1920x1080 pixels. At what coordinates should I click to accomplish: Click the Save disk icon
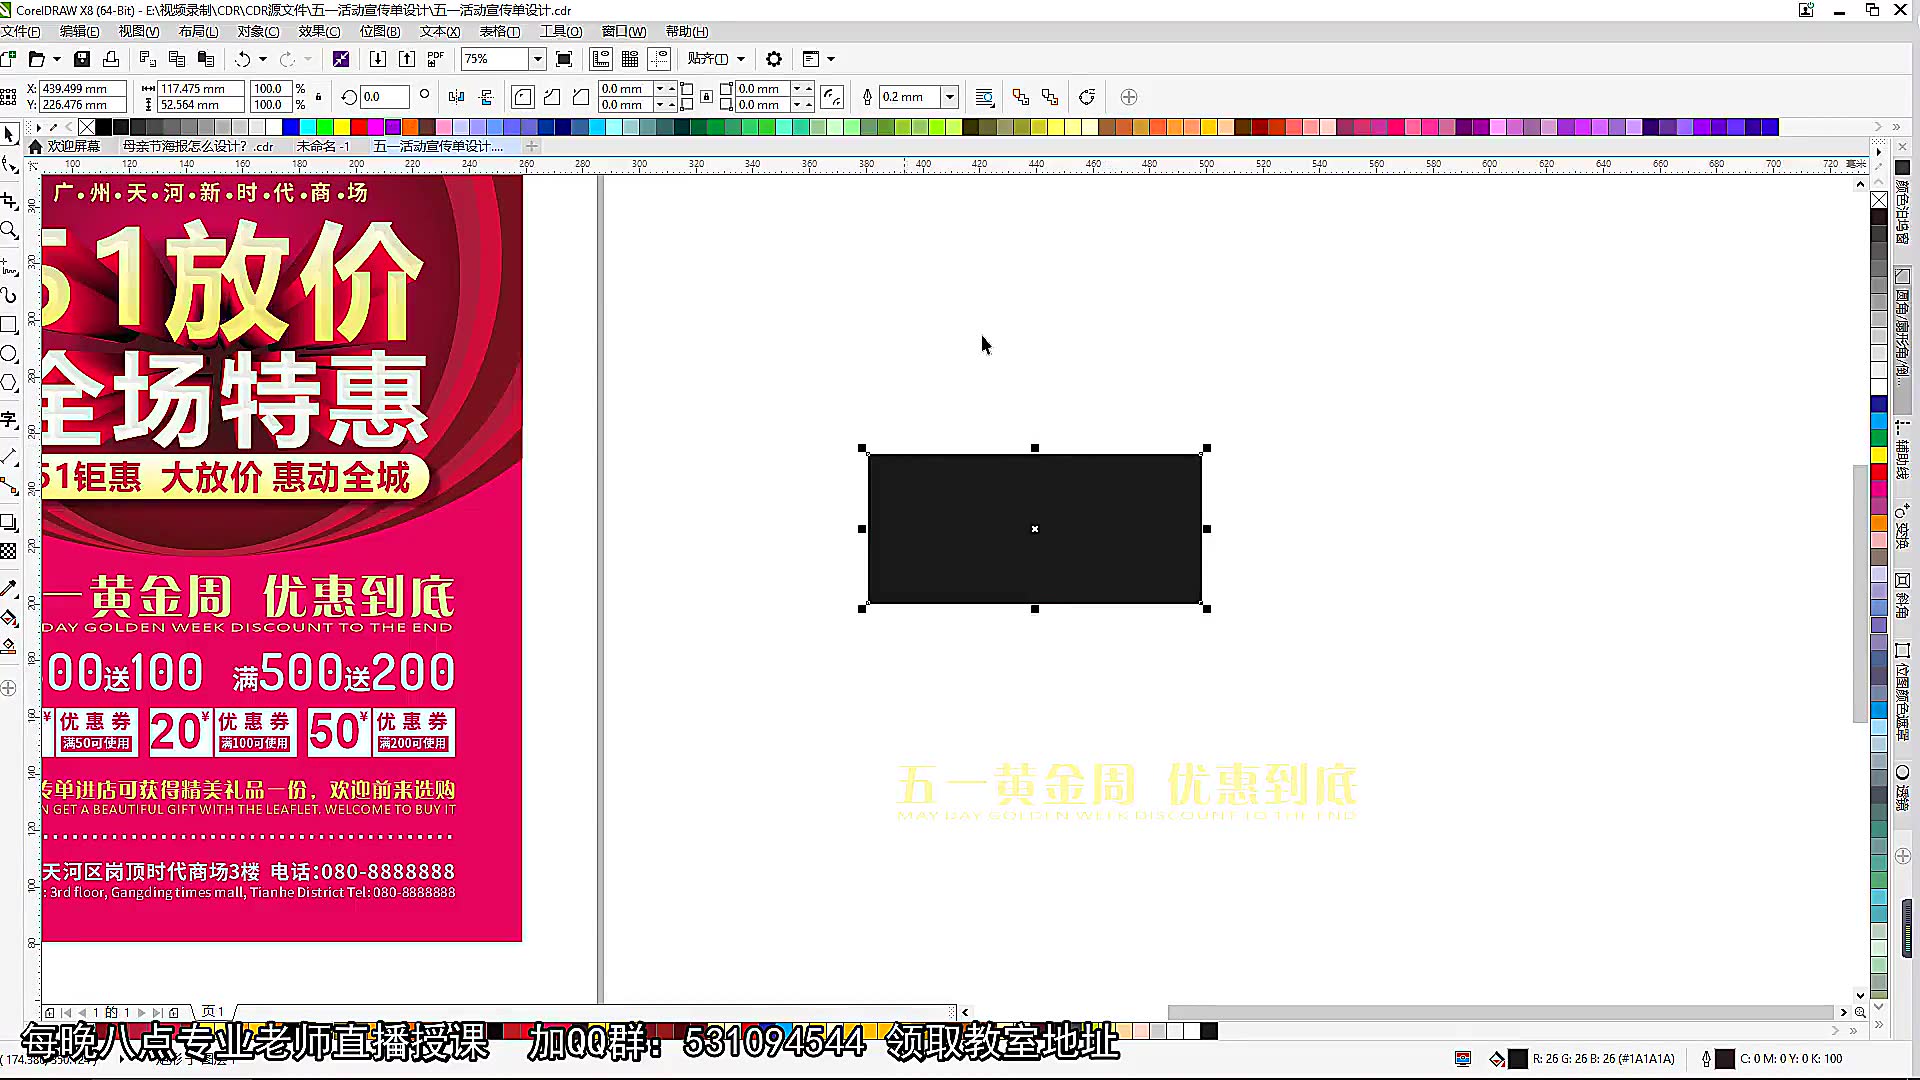click(x=82, y=59)
